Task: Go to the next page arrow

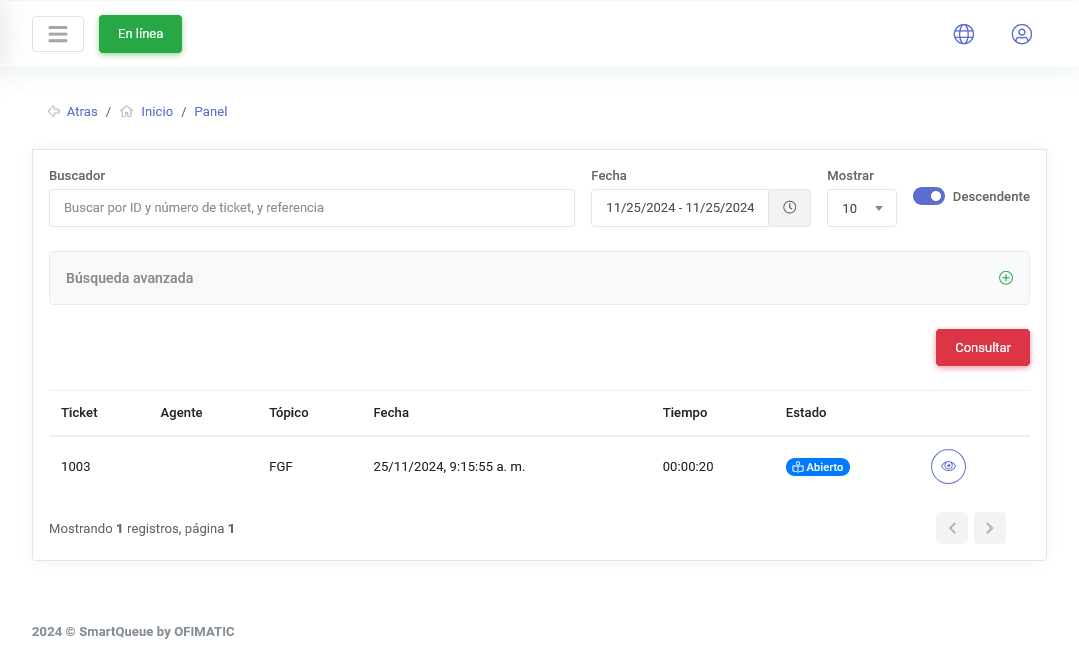Action: point(989,528)
